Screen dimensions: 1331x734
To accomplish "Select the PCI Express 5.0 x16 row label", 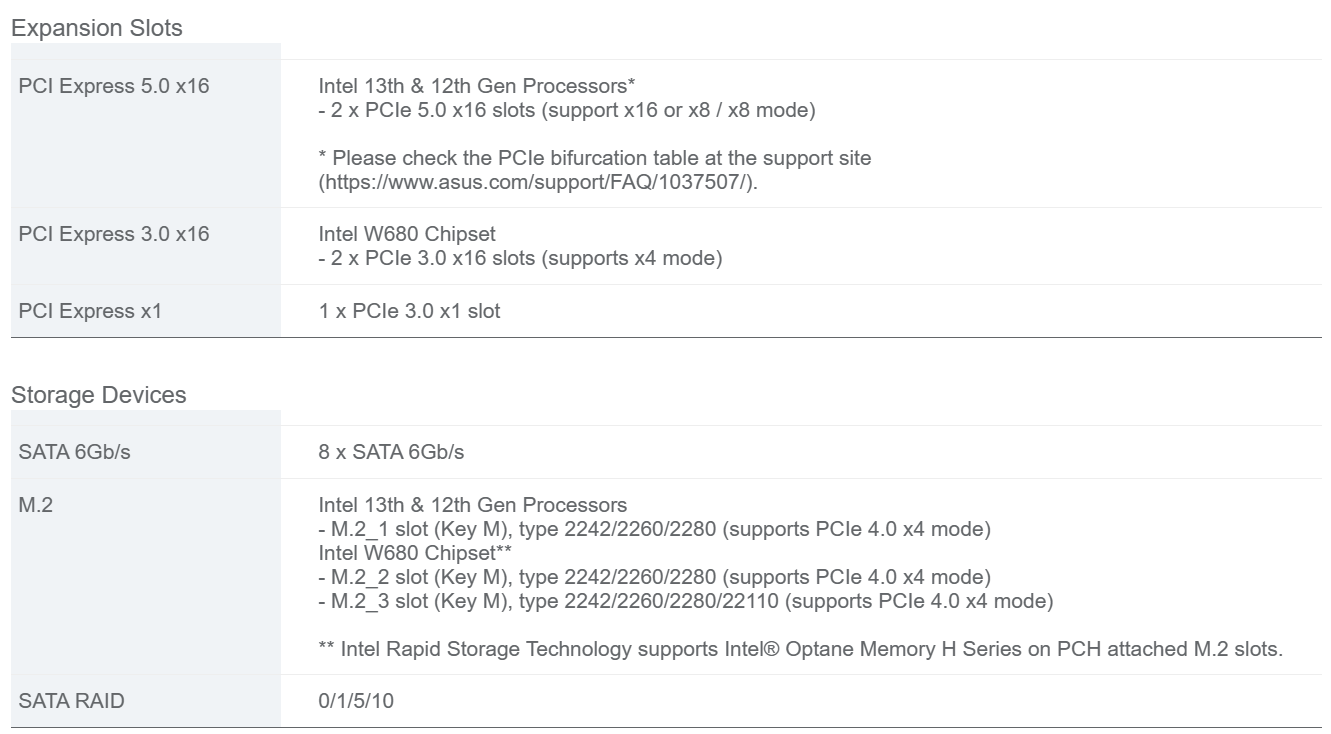I will 114,86.
